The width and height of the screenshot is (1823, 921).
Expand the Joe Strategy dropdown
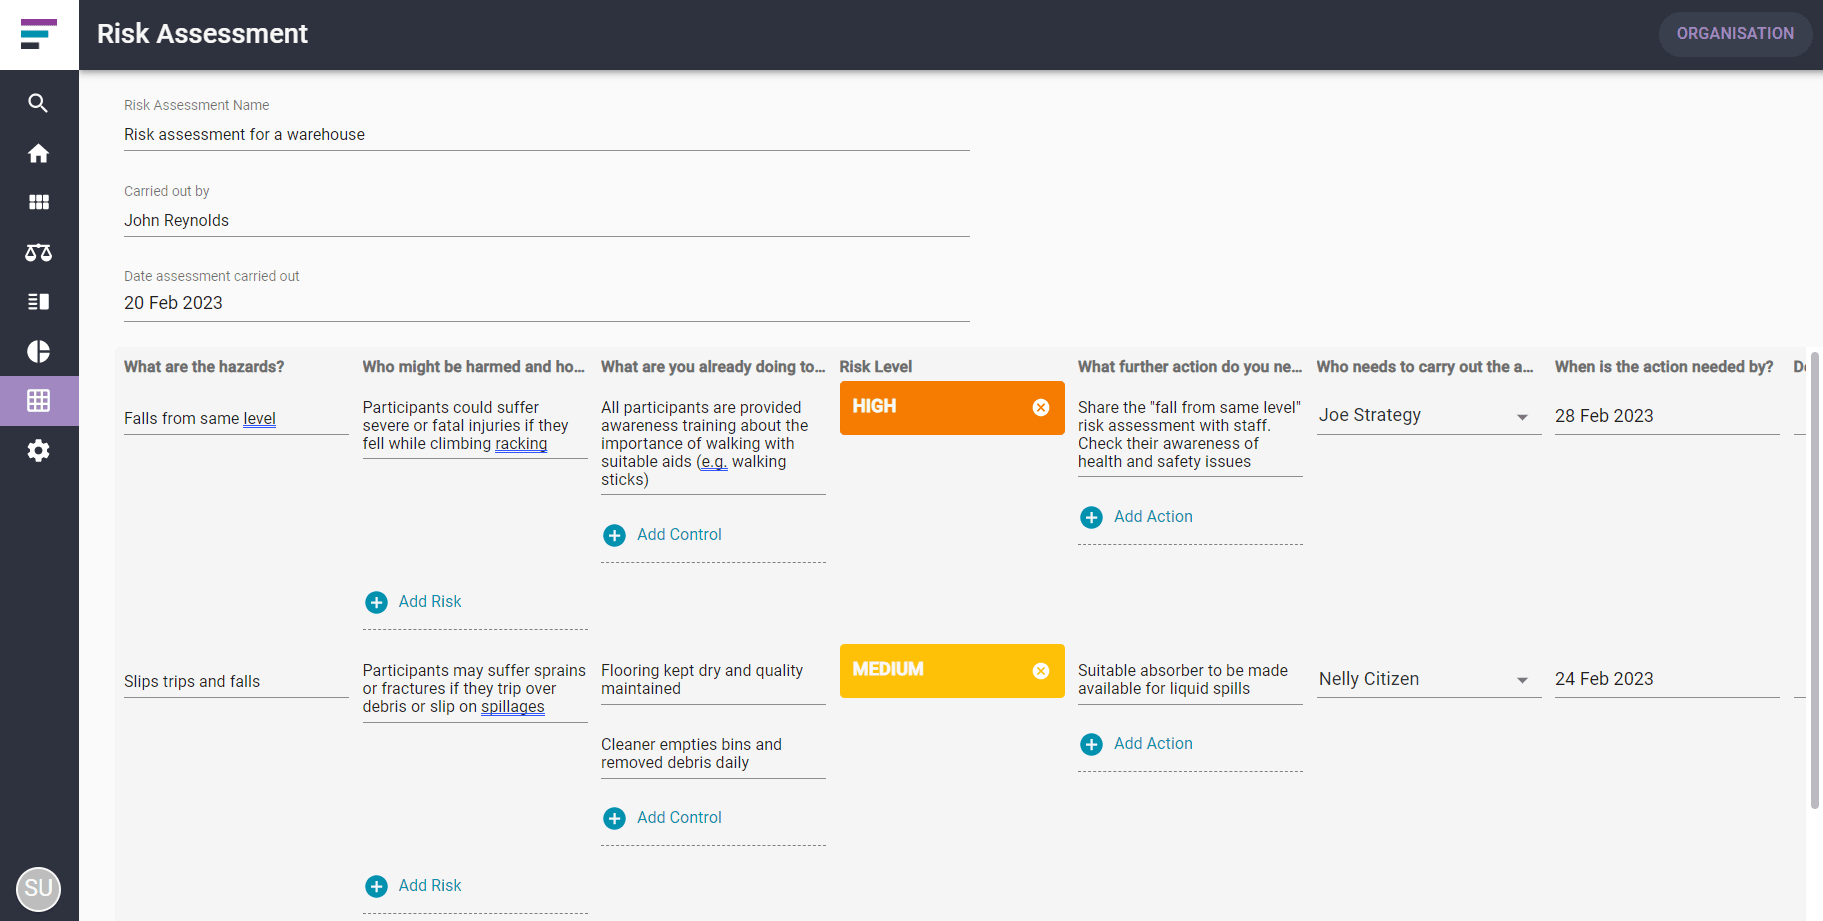point(1522,417)
